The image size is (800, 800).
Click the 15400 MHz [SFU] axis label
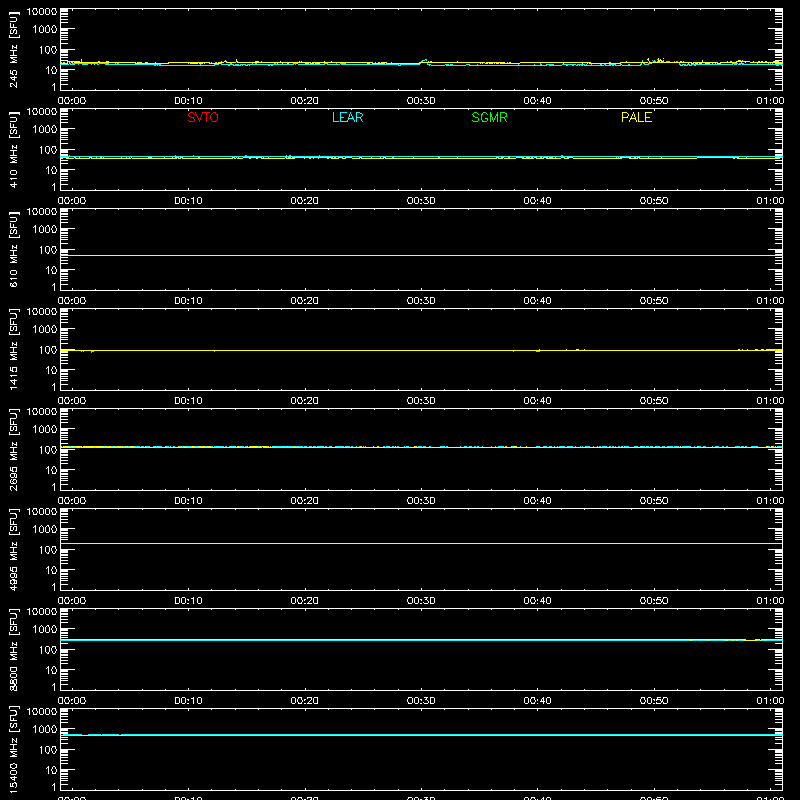[x=13, y=749]
